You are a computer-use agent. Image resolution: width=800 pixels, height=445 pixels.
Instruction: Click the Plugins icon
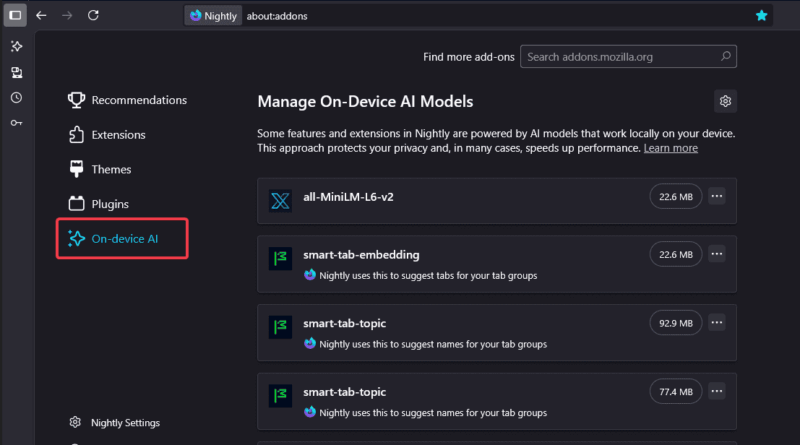click(x=77, y=204)
